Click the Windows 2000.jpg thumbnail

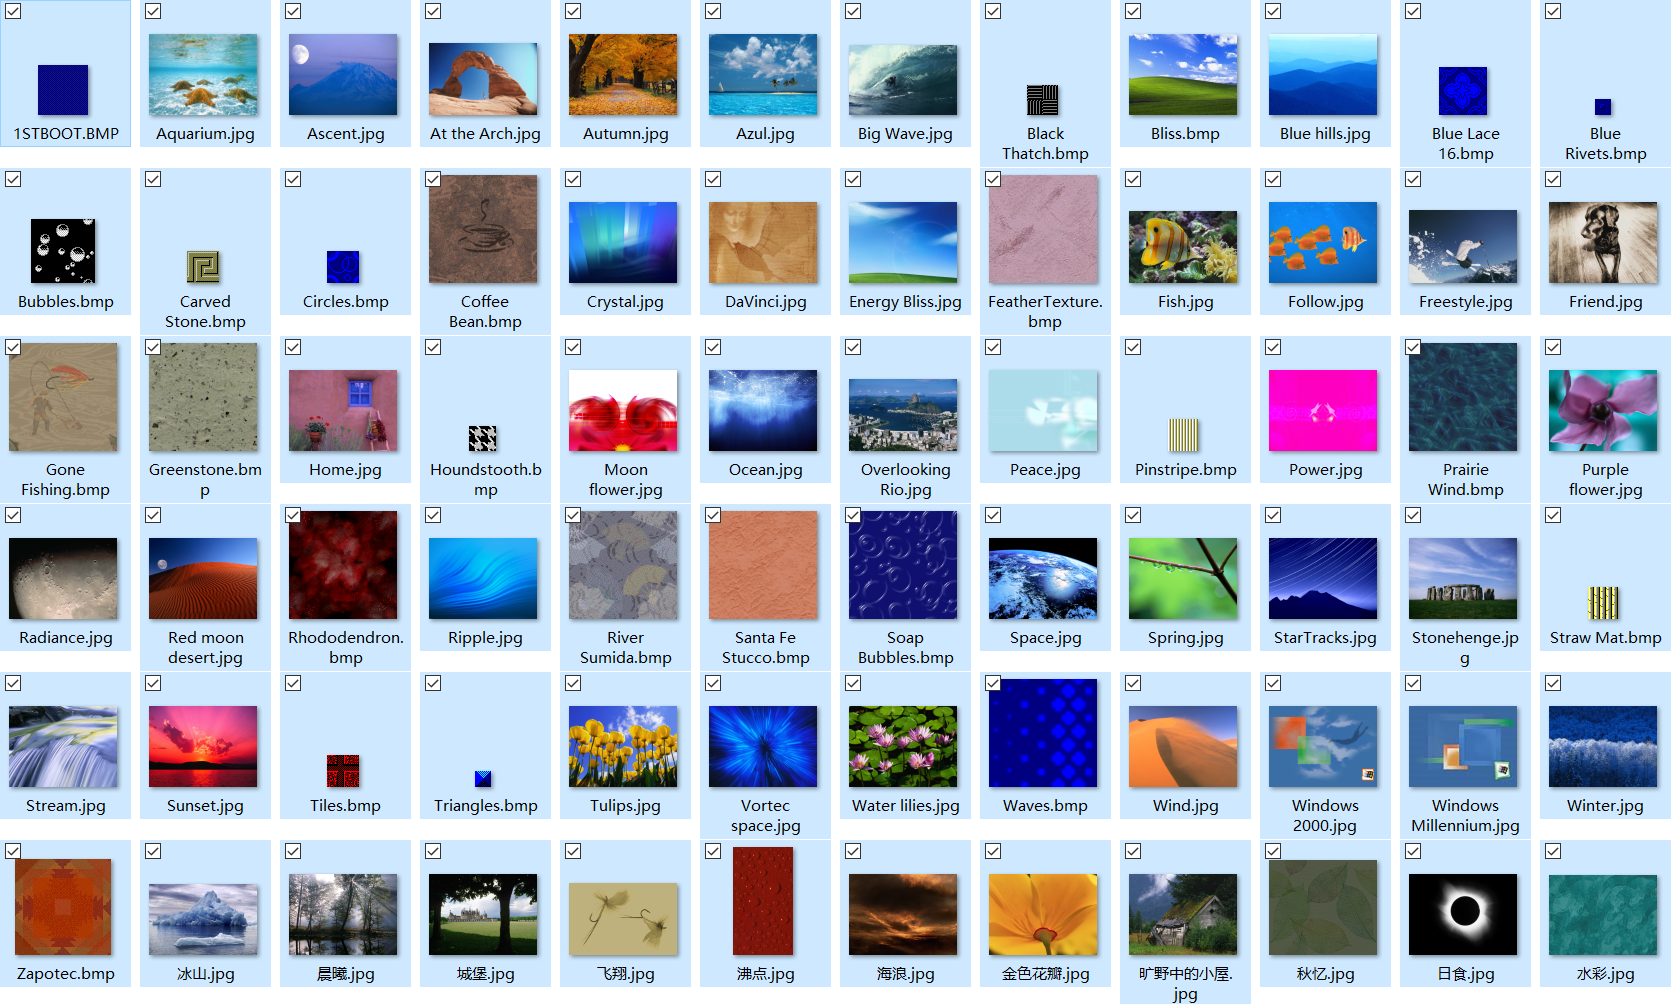(x=1323, y=747)
